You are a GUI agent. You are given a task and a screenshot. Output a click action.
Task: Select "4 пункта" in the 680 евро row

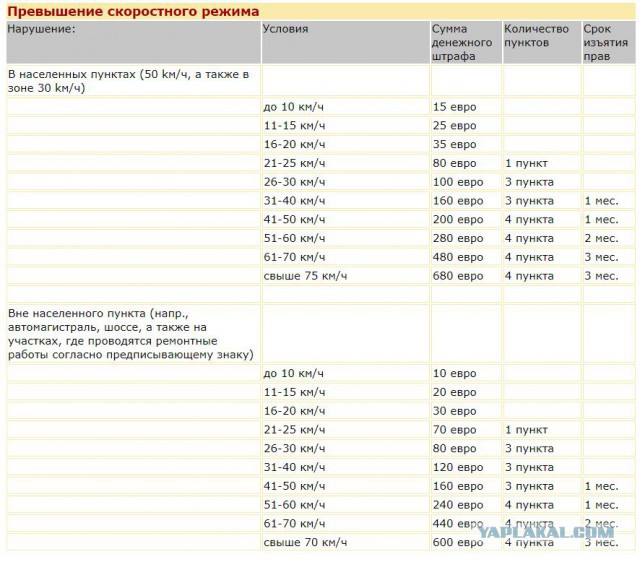pos(529,276)
